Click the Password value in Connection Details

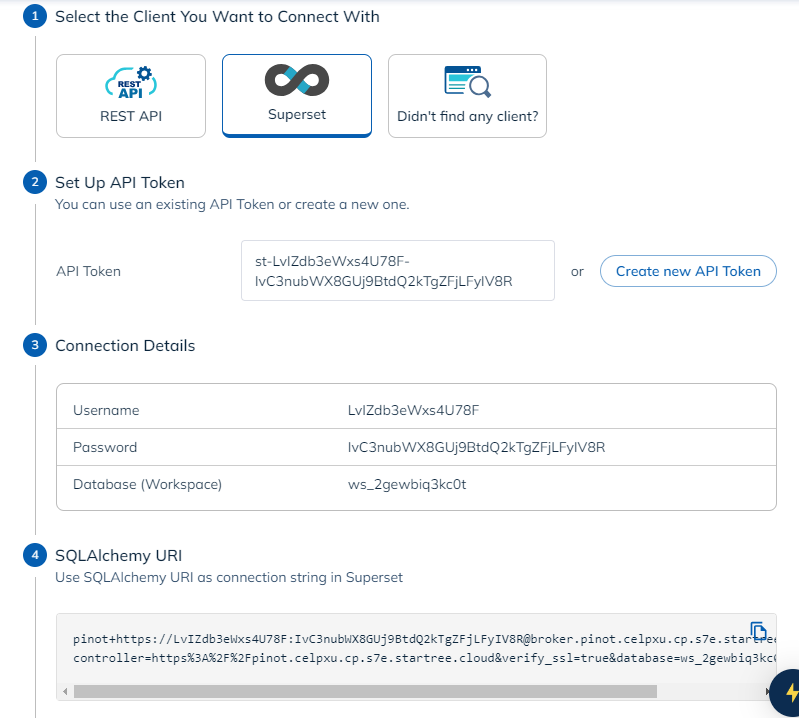(x=469, y=447)
